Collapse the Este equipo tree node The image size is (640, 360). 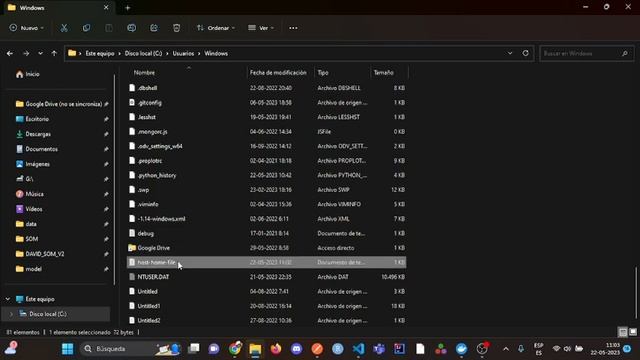coord(8,299)
